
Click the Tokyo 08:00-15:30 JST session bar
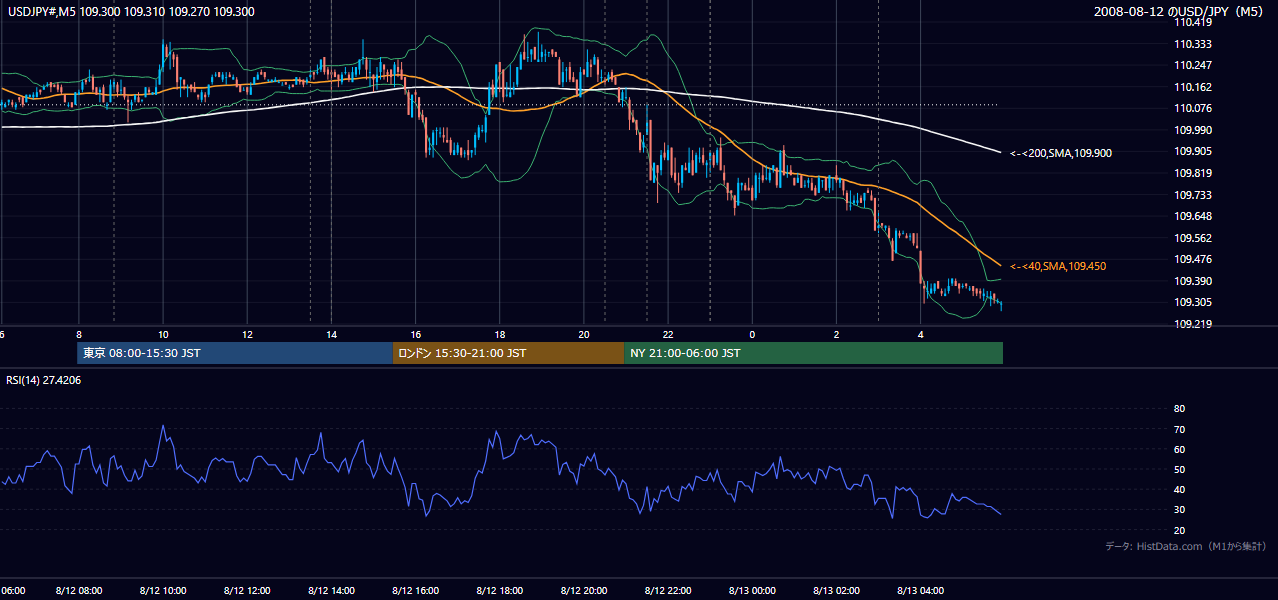coord(235,353)
